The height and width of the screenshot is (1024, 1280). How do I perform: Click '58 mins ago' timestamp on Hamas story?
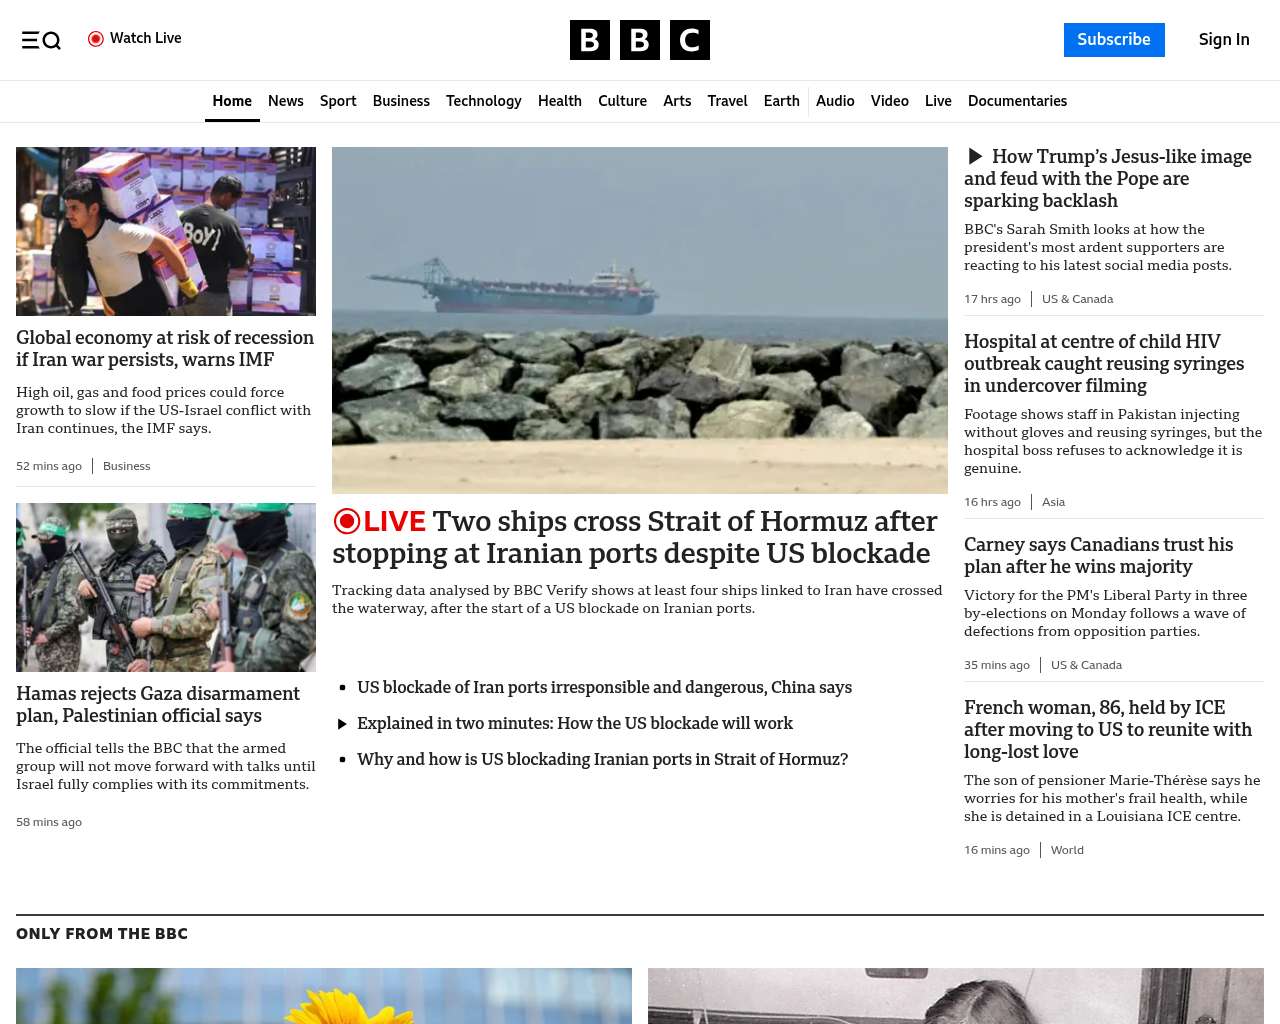pos(49,822)
